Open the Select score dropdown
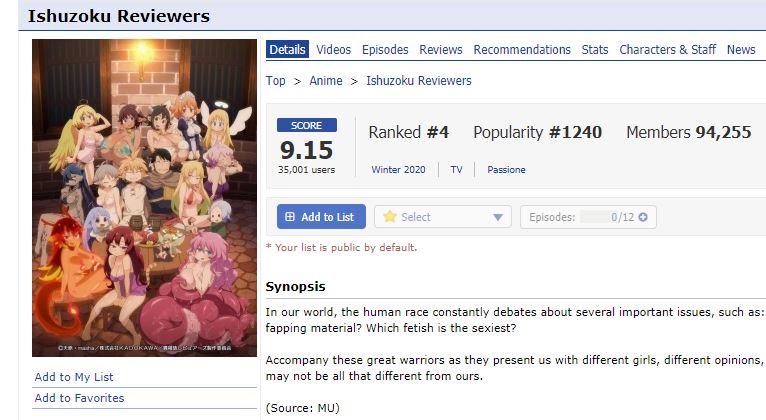The width and height of the screenshot is (766, 420). [442, 217]
